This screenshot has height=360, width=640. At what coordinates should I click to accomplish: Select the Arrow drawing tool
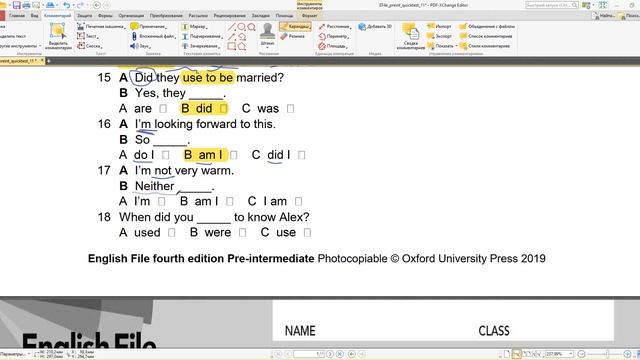point(232,36)
